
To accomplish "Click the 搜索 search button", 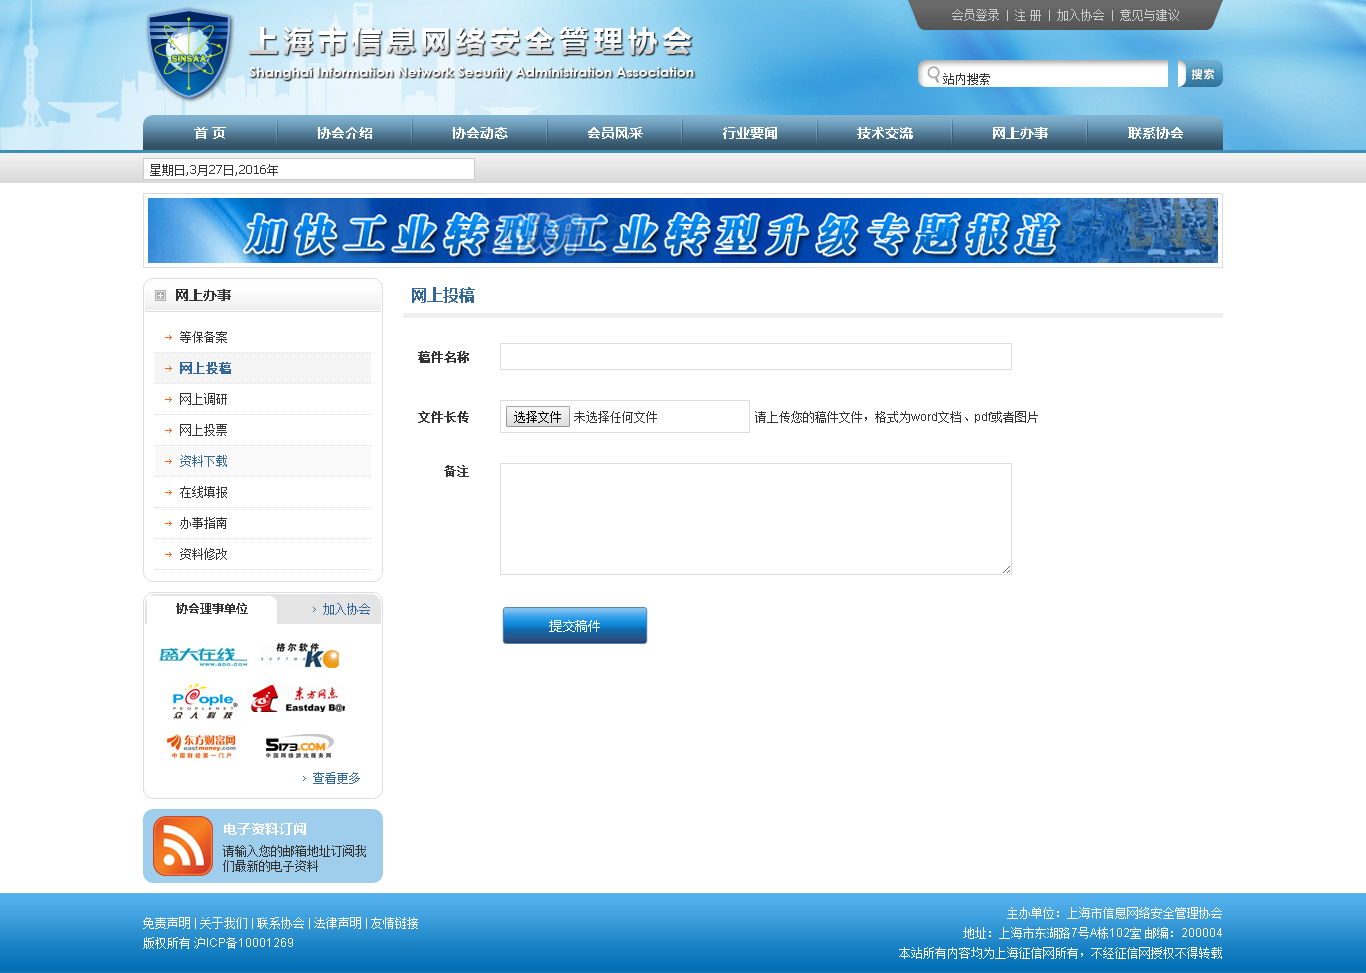I will coord(1202,74).
